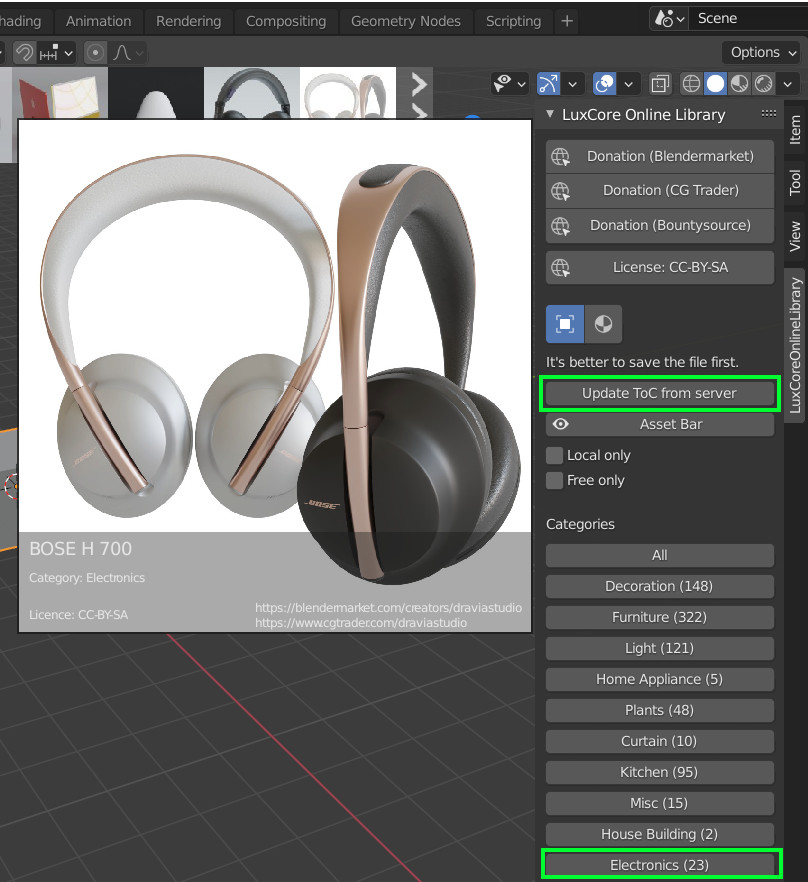Select the Electronics (23) category
Screen dimensions: 808x882
(660, 865)
